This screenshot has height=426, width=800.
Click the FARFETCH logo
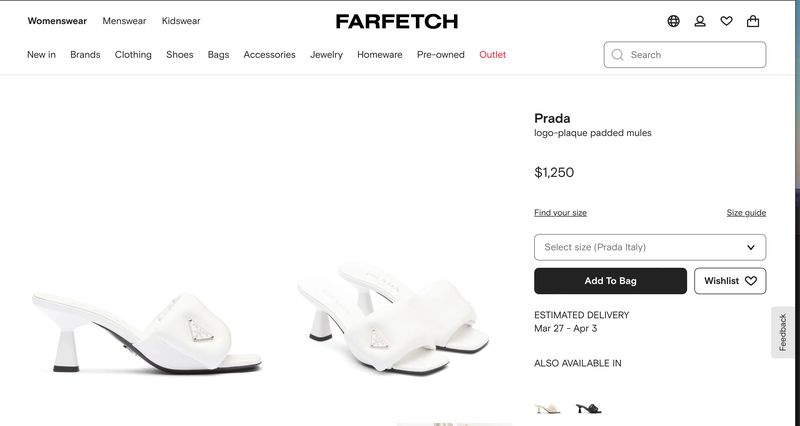[x=397, y=21]
